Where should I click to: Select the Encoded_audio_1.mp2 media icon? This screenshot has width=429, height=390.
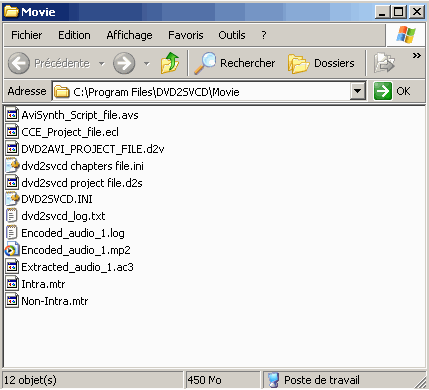click(12, 250)
